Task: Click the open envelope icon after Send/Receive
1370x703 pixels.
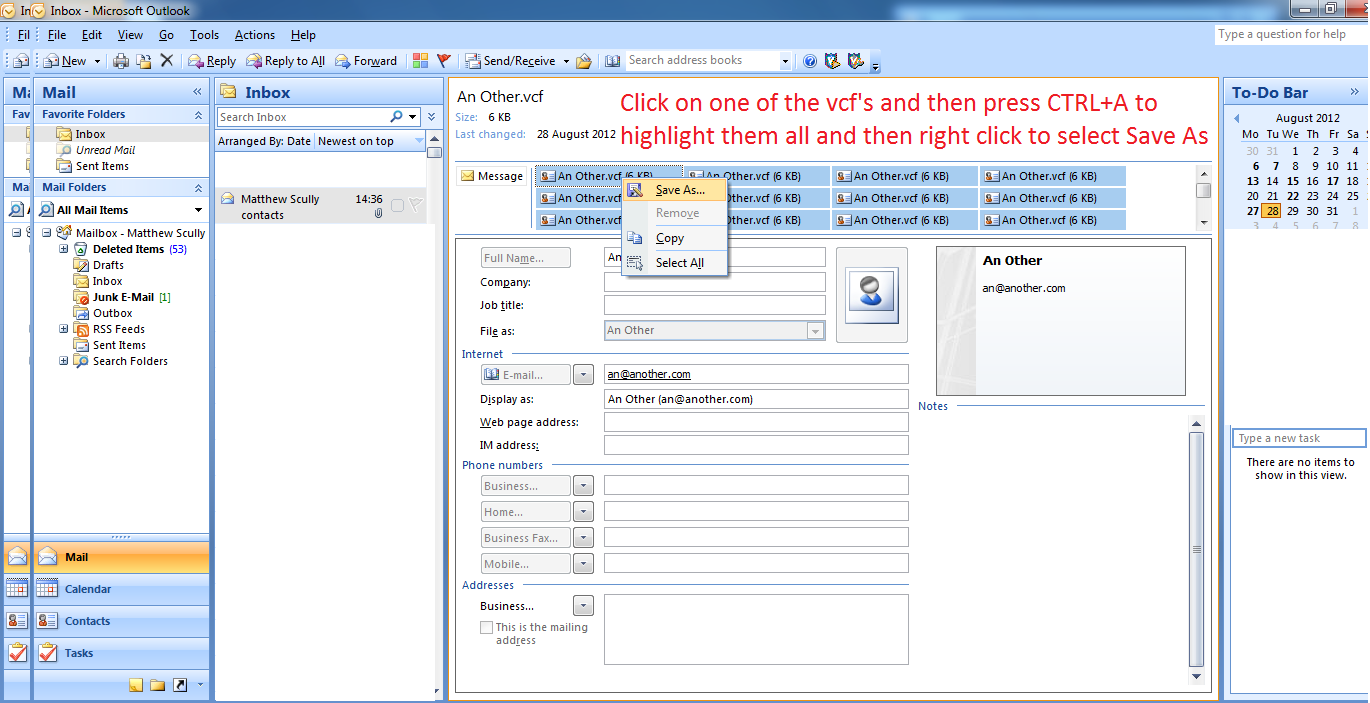Action: point(584,61)
